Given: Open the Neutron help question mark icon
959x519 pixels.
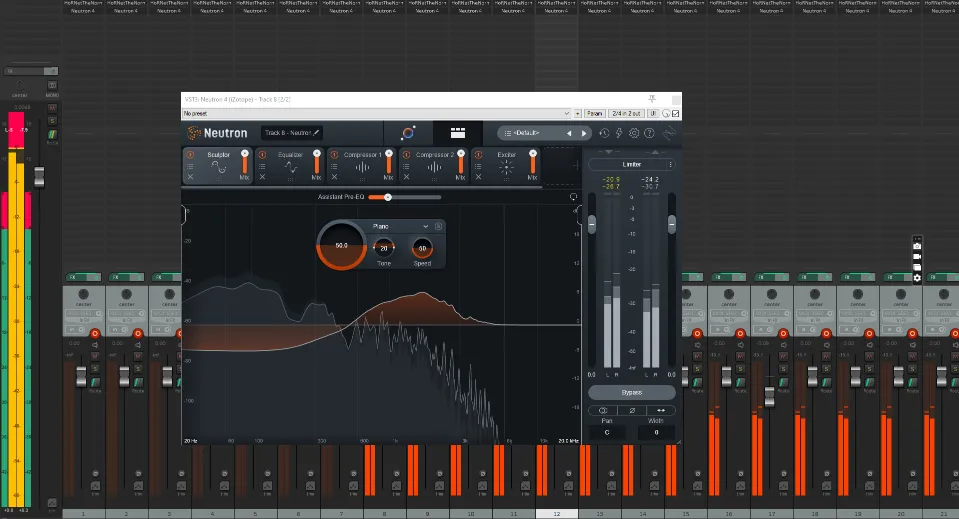Looking at the screenshot, I should (x=650, y=133).
